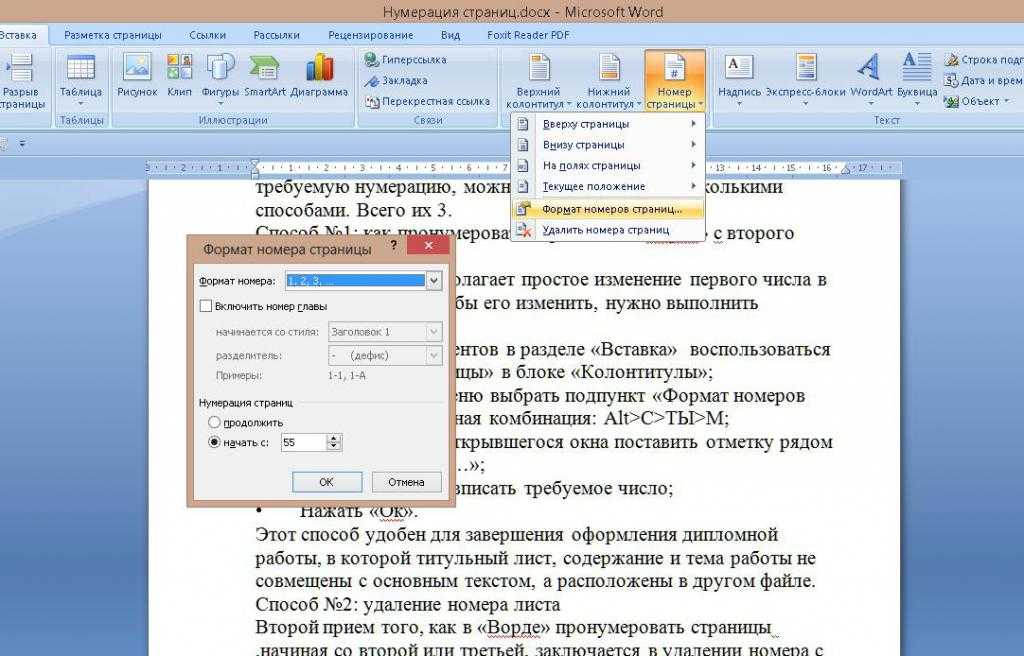Image resolution: width=1024 pixels, height=656 pixels.
Task: Open the Клип clip art tool
Action: (x=179, y=76)
